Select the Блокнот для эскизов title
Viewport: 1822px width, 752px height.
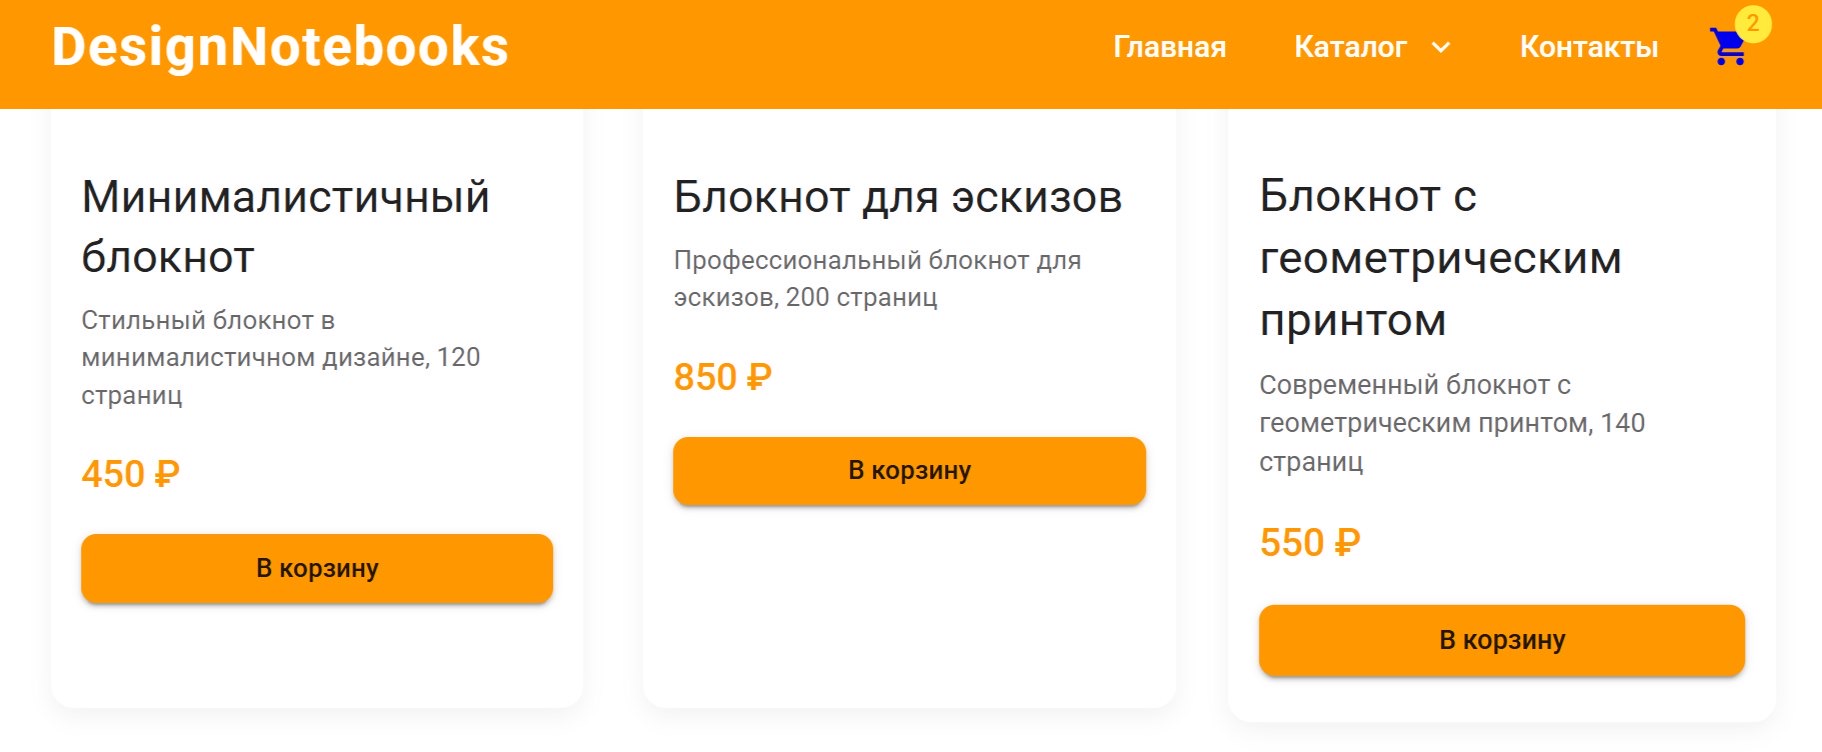(x=897, y=197)
